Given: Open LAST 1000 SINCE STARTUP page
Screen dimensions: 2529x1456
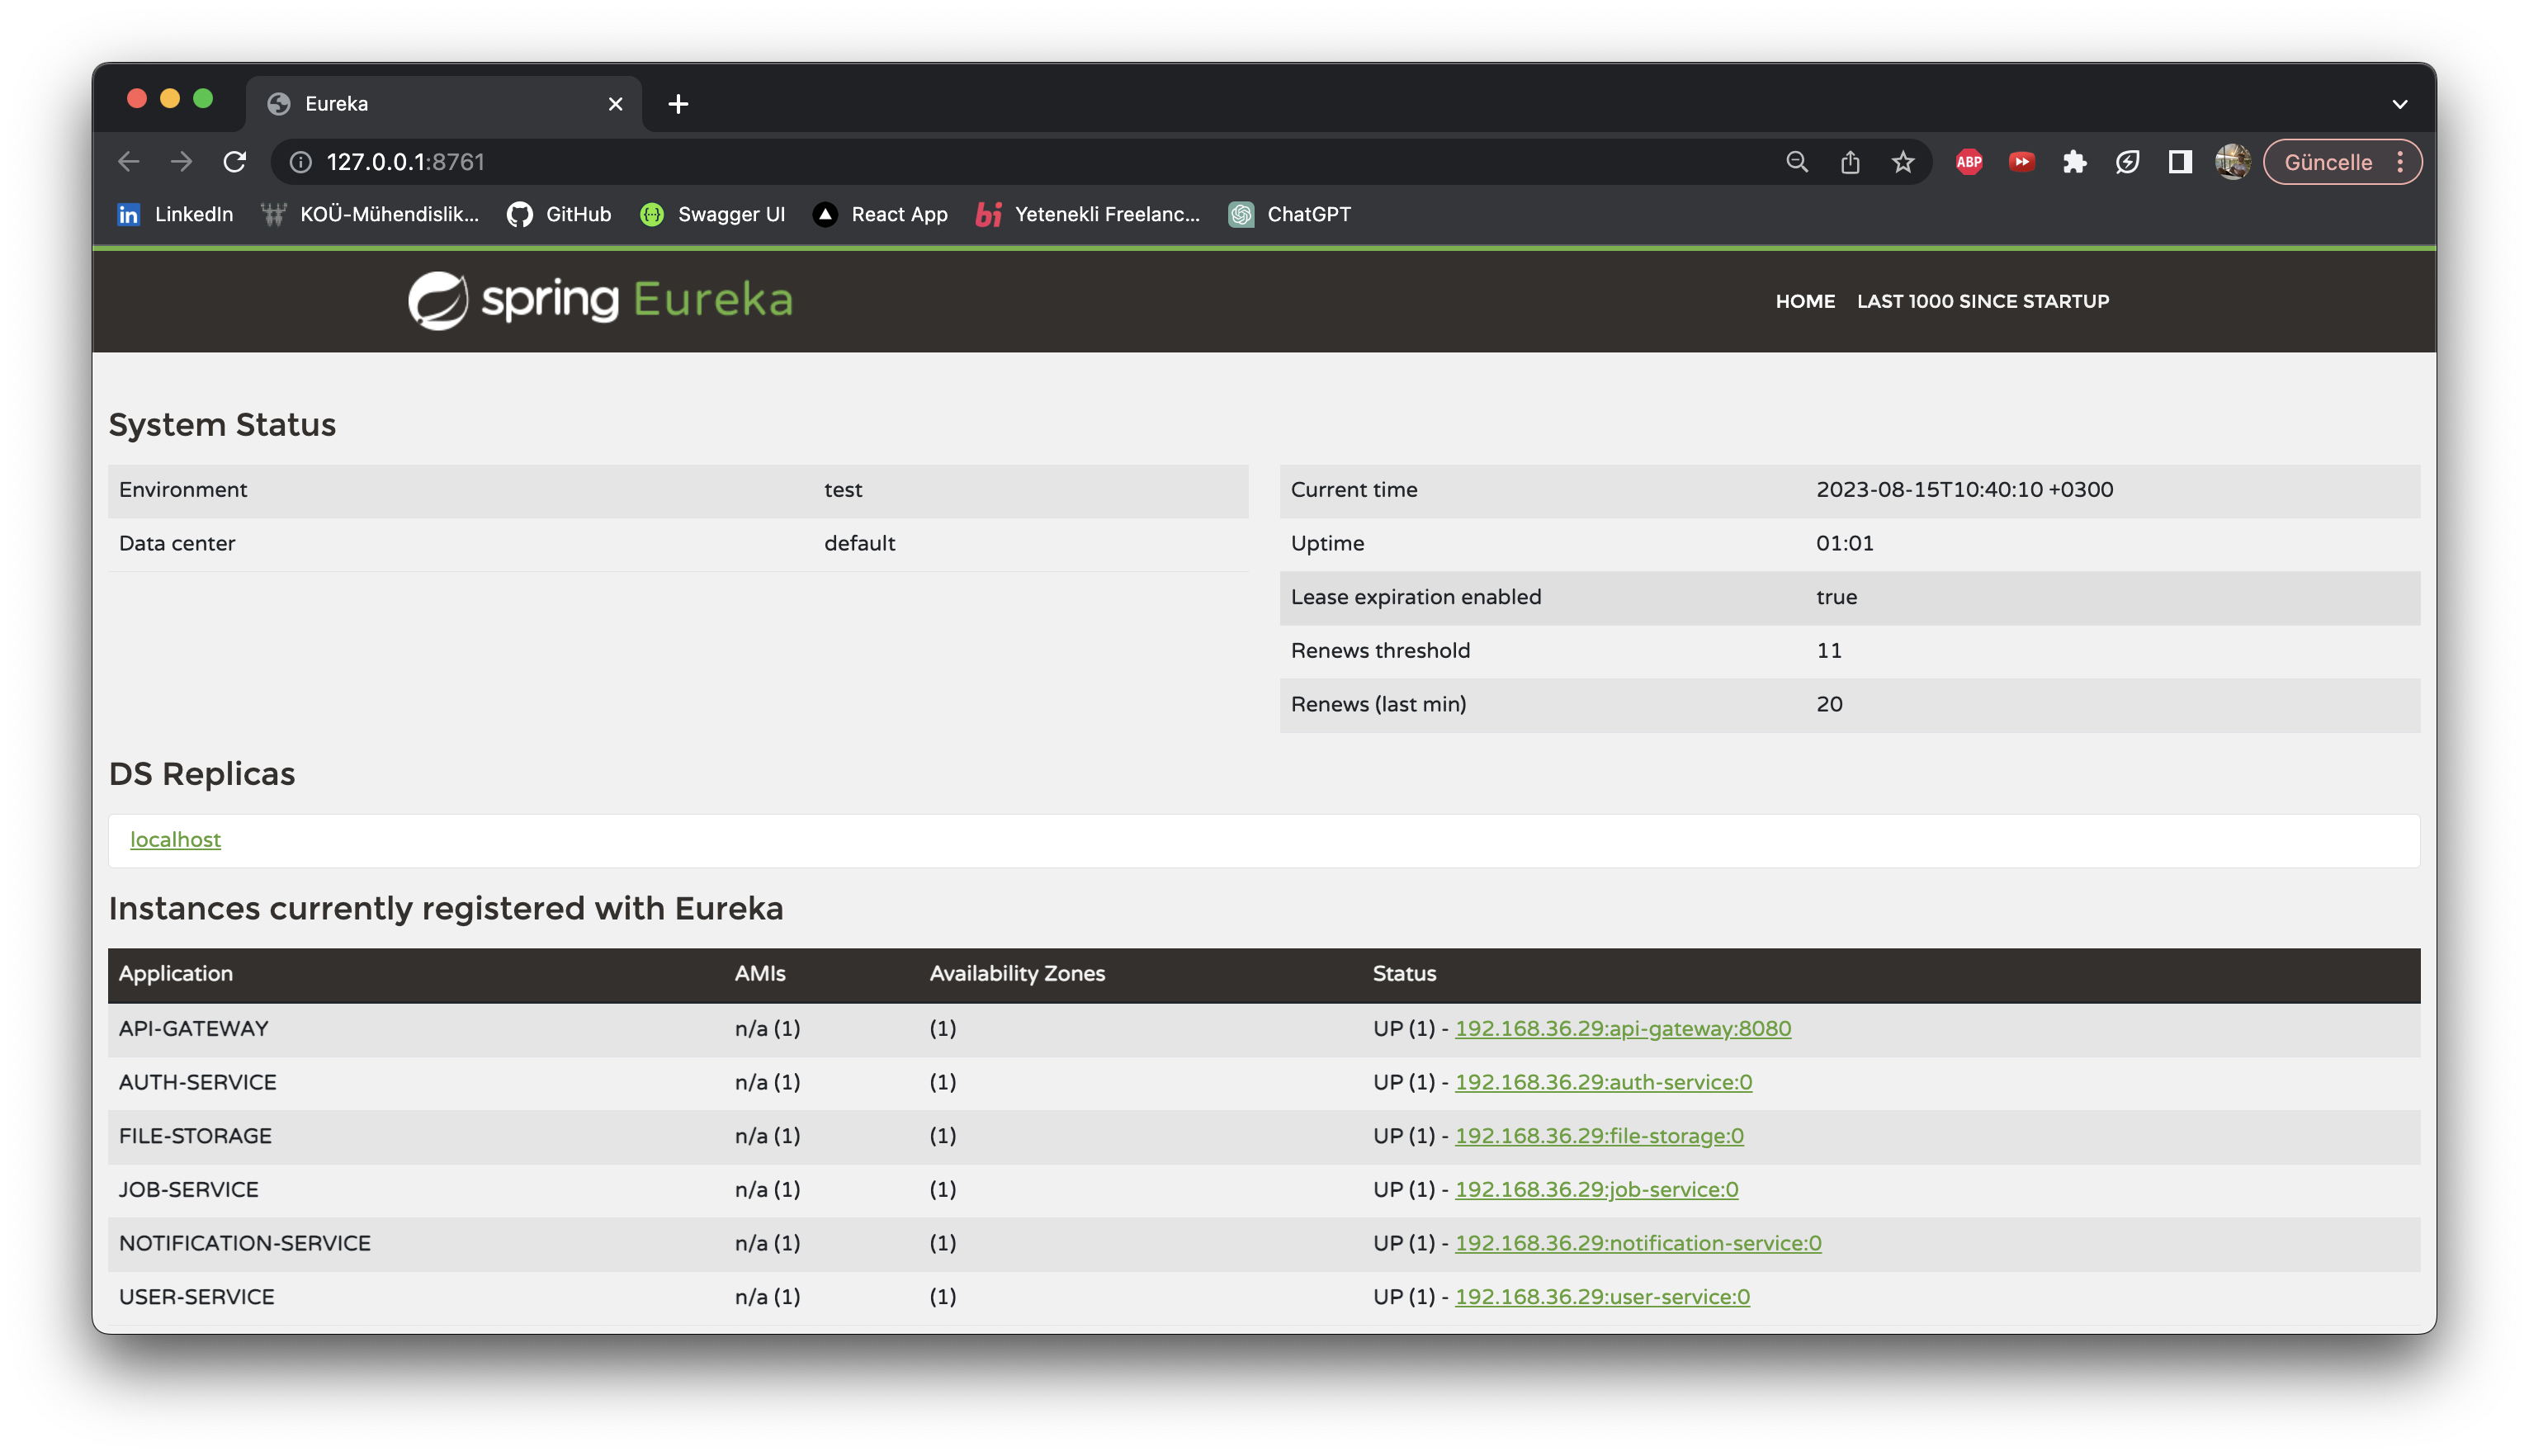Looking at the screenshot, I should point(1982,301).
